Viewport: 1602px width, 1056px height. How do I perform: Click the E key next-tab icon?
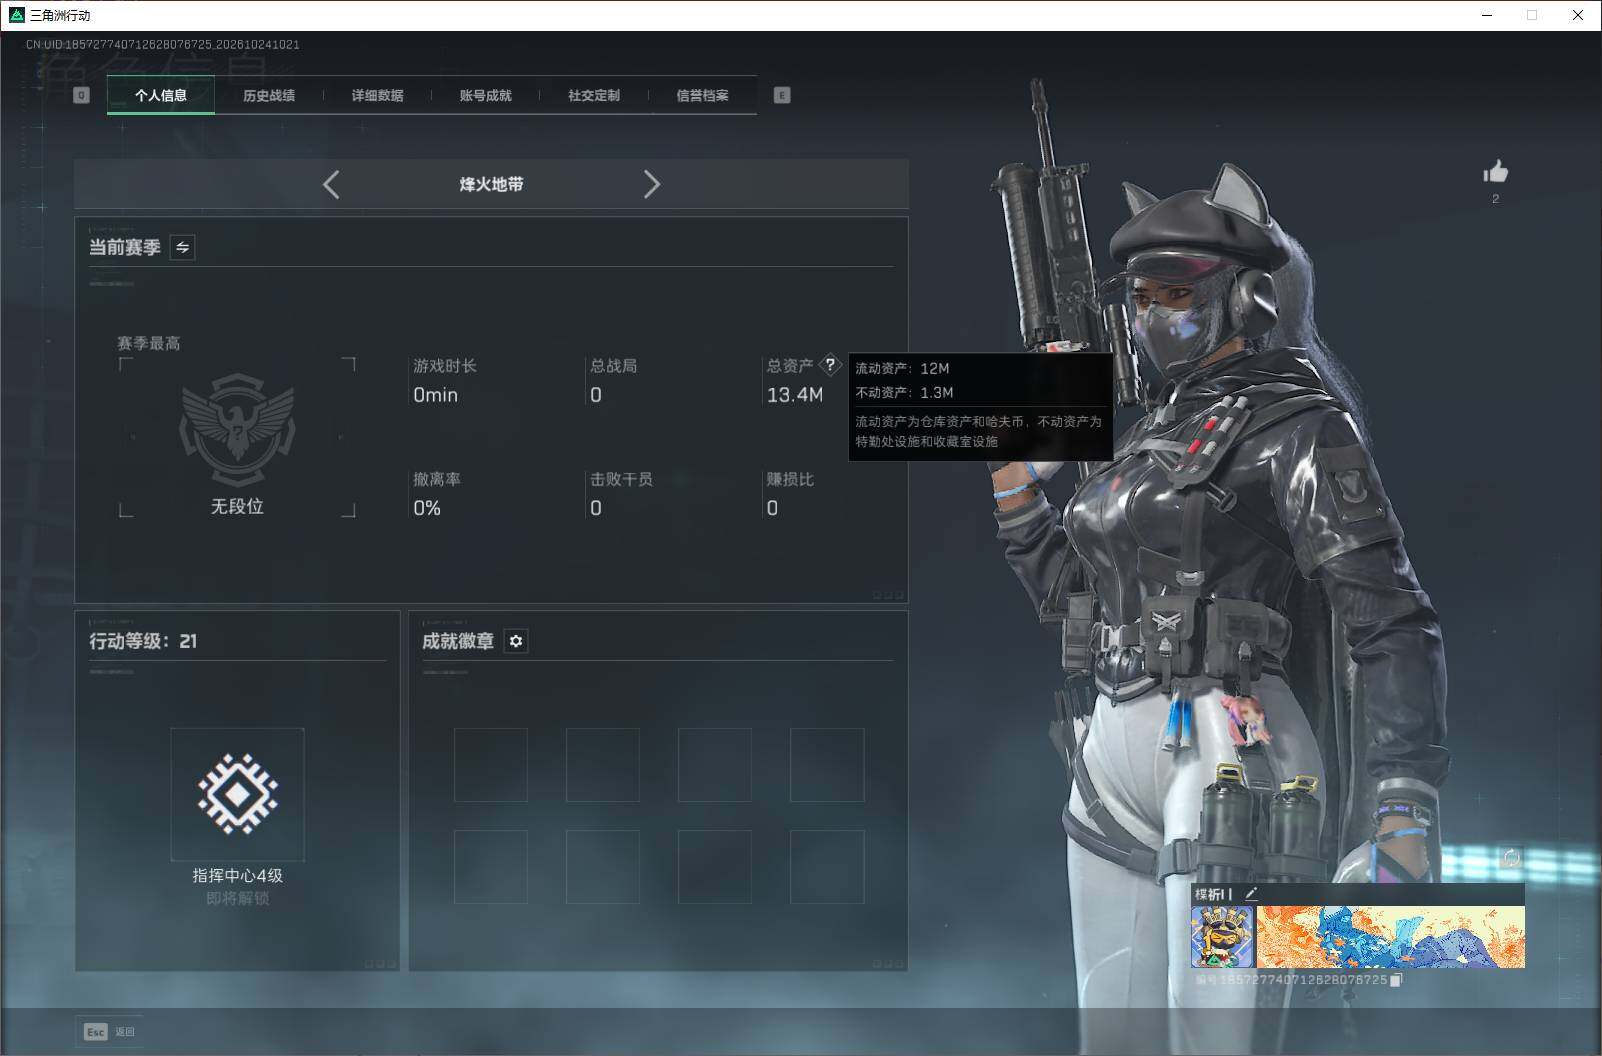coord(782,95)
